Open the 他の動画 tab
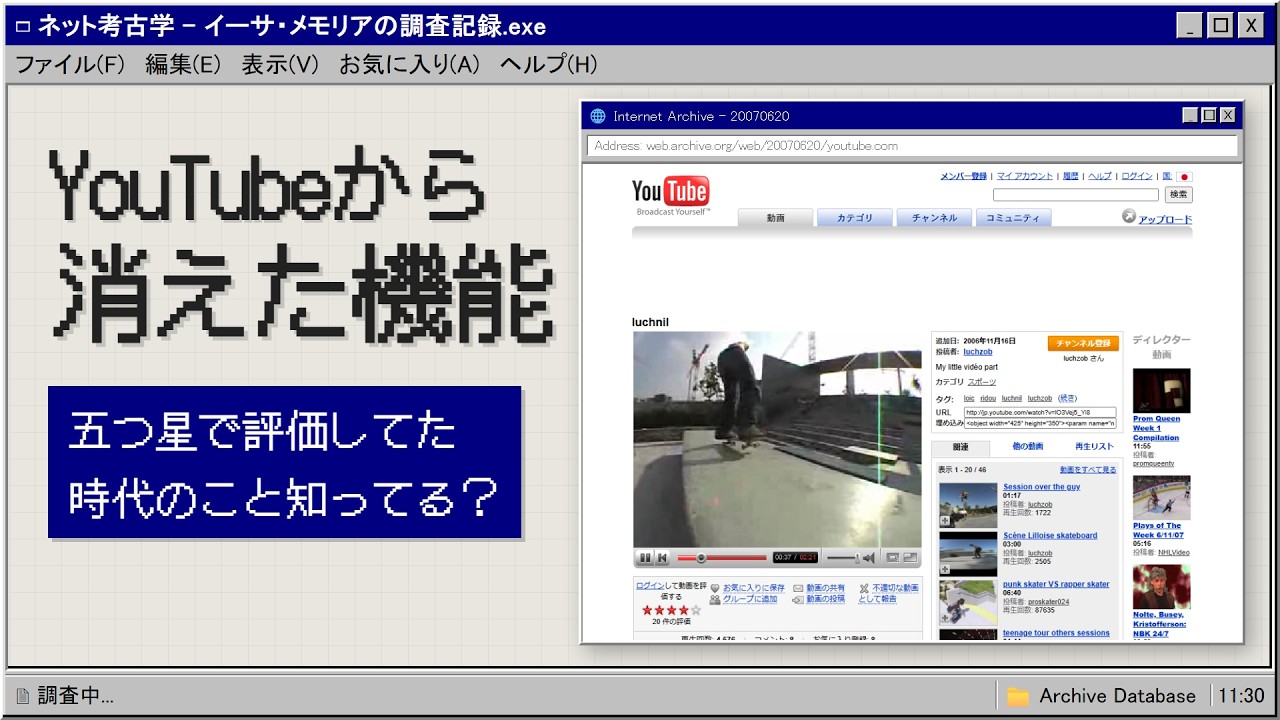Screen dimensions: 1280x720 [x=1027, y=447]
